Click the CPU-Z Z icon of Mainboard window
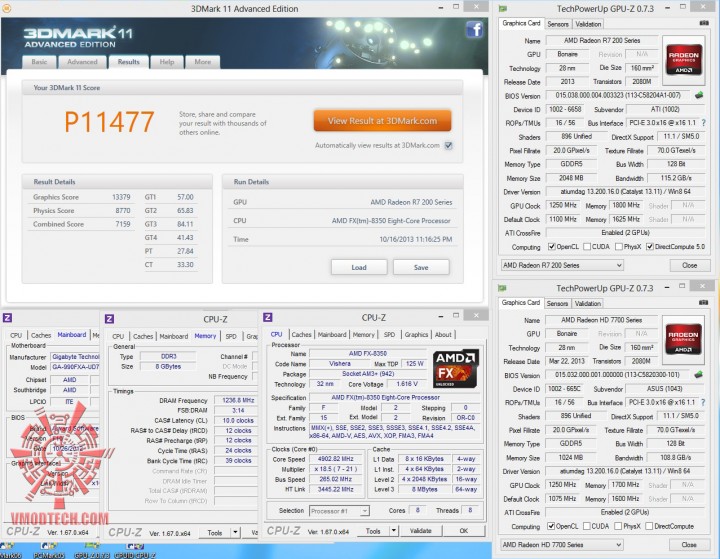 (x=7, y=317)
